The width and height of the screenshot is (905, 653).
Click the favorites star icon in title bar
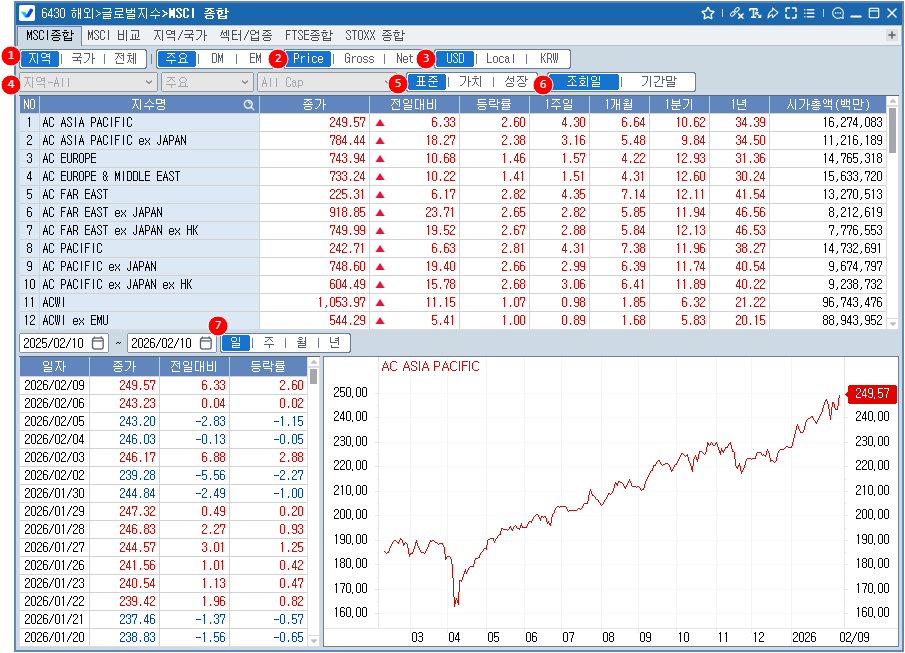[x=708, y=13]
